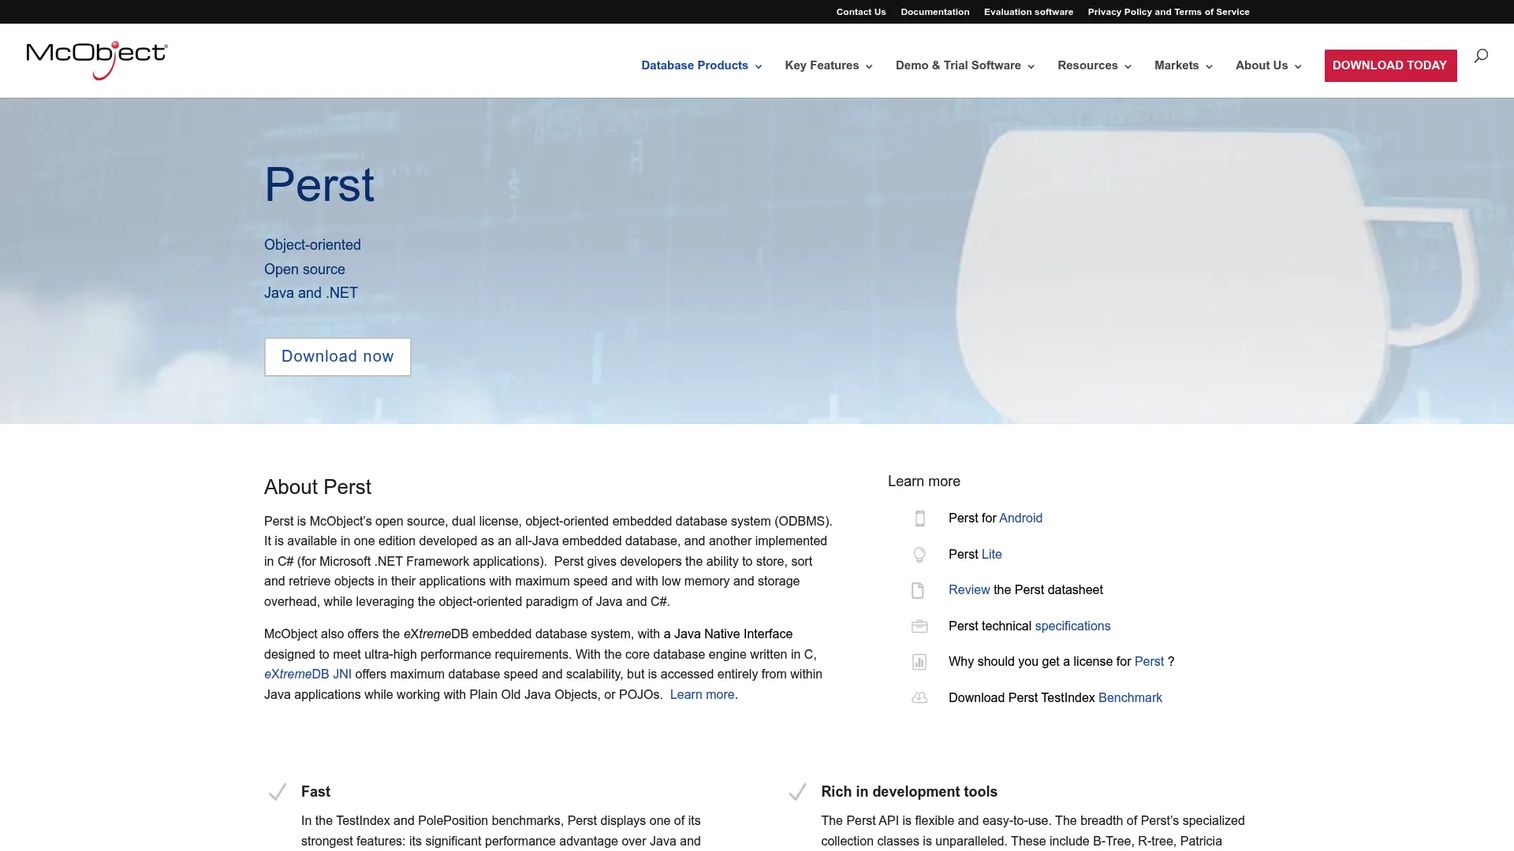The image size is (1514, 851).
Task: Click the phone icon beside Perst for Android
Action: click(x=919, y=518)
